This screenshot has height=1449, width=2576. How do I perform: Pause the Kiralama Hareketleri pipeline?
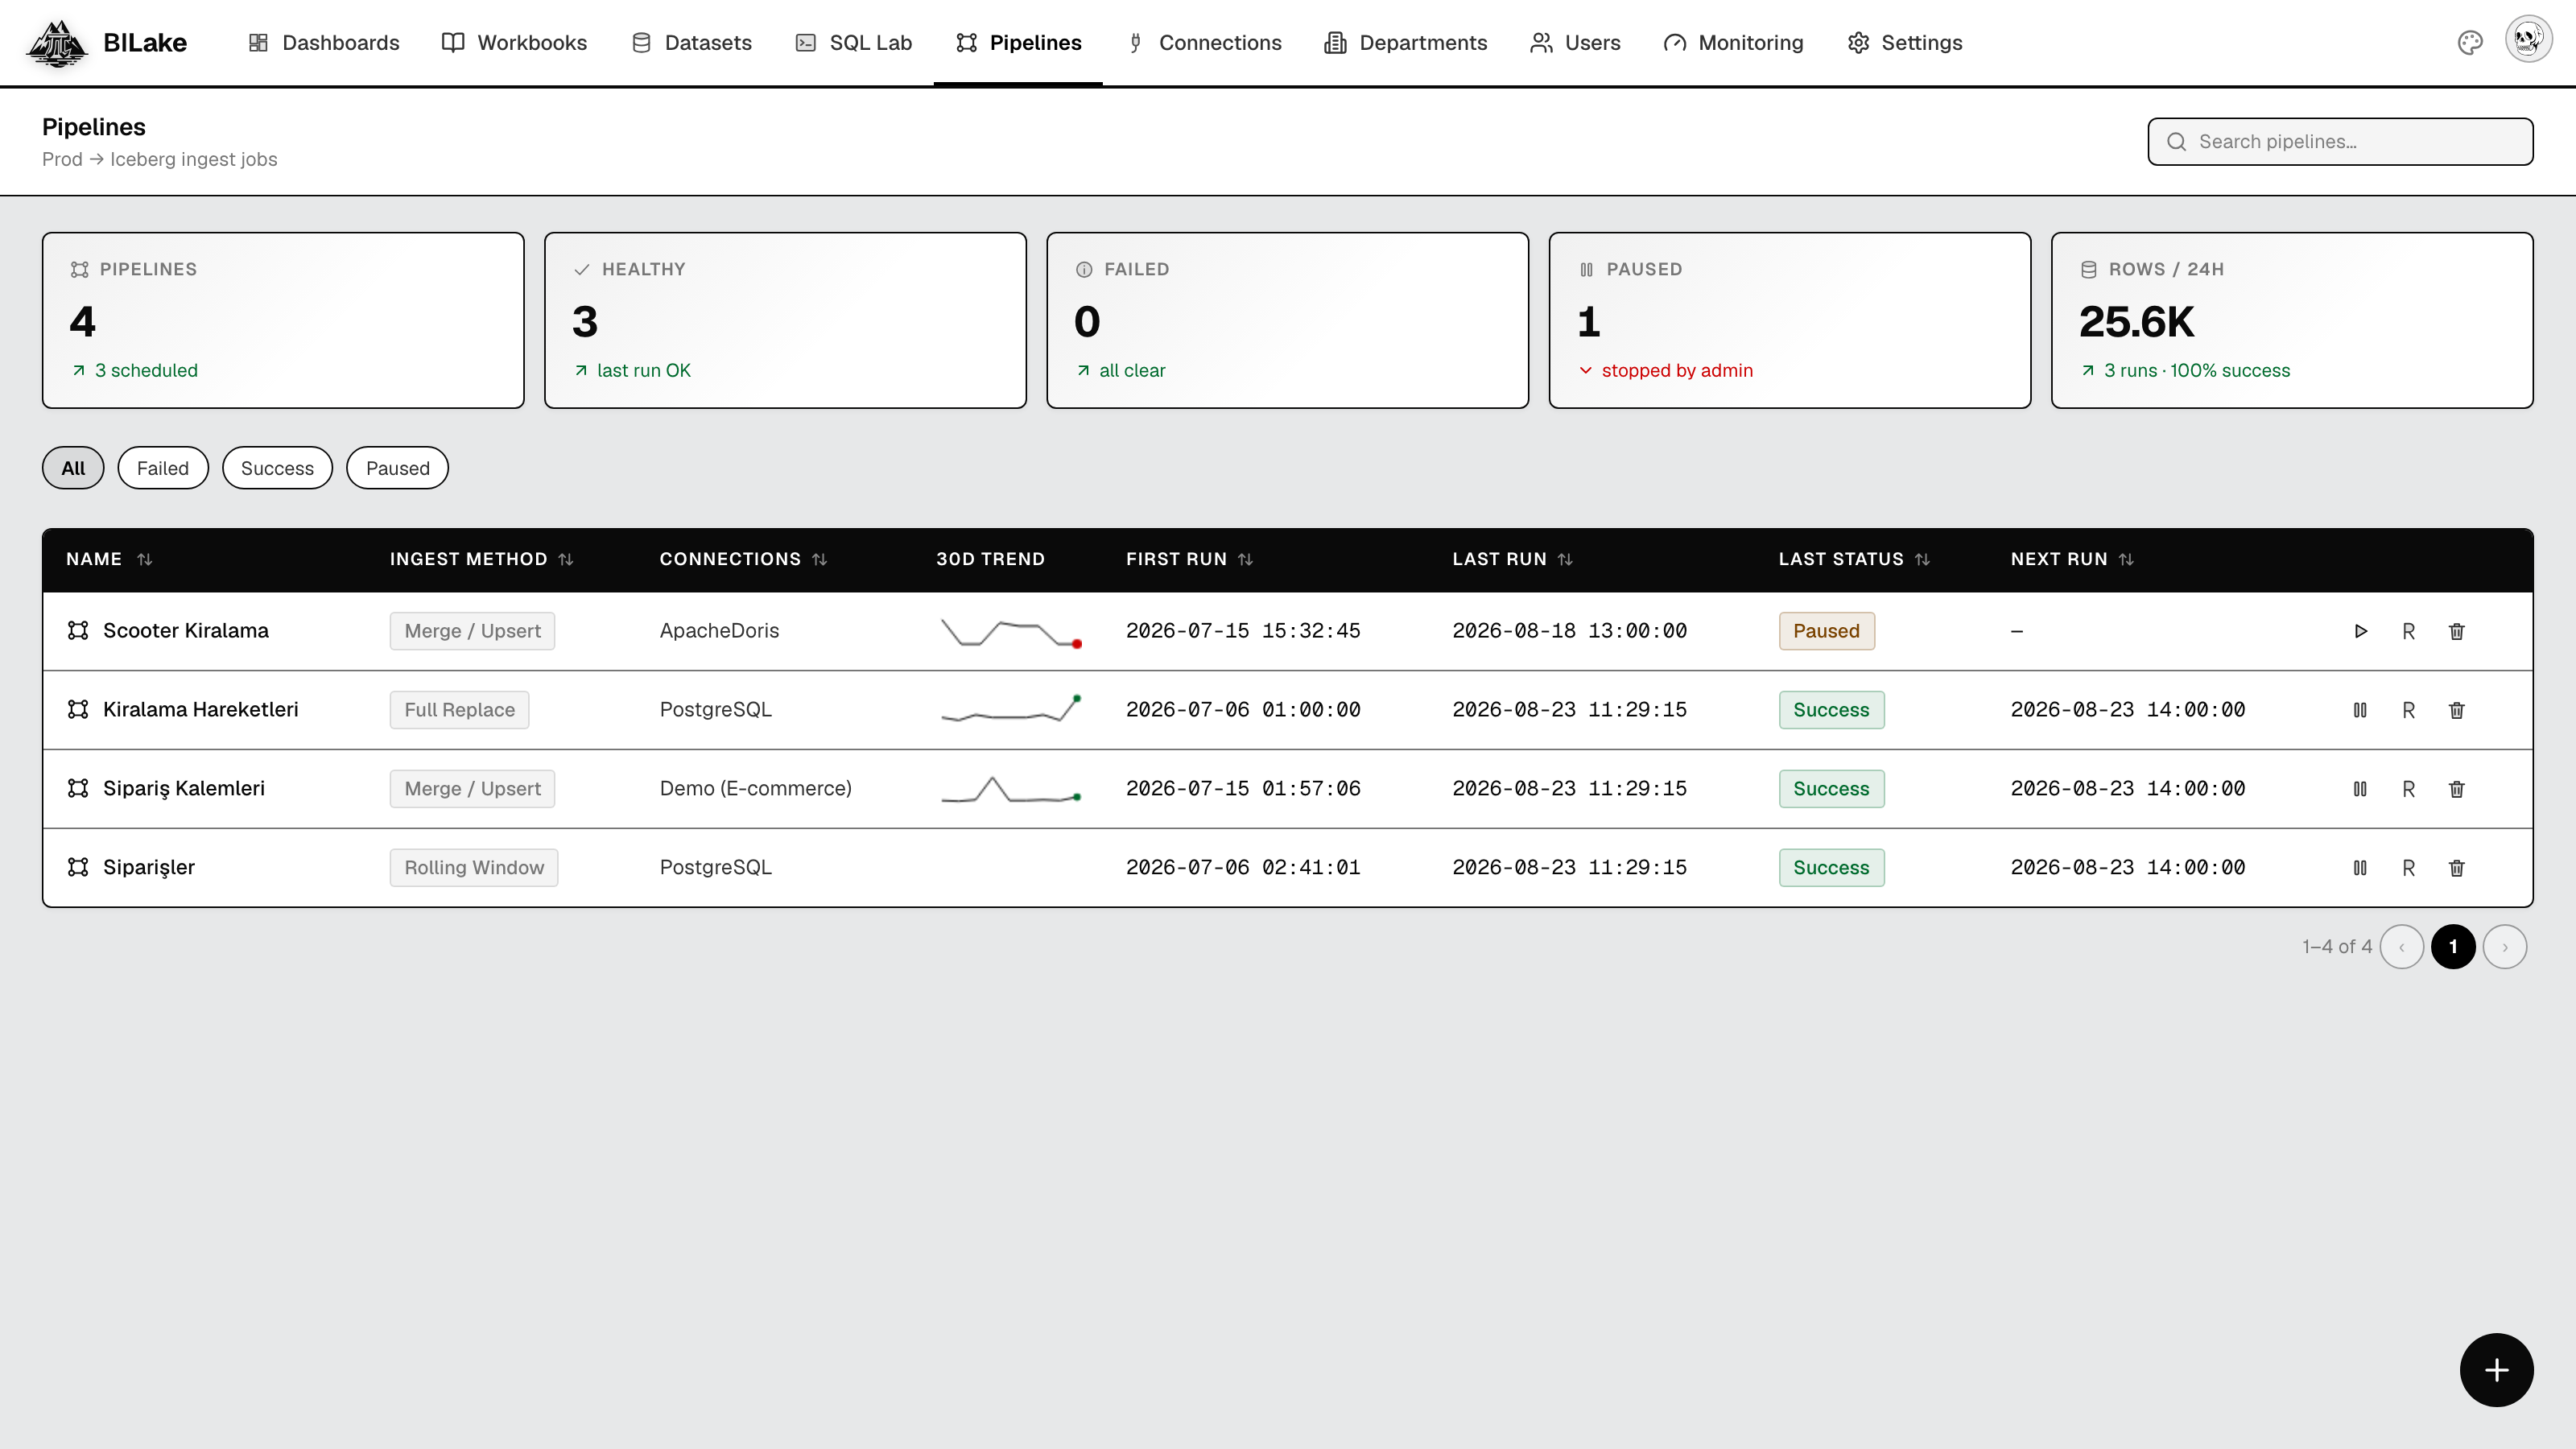click(2360, 710)
